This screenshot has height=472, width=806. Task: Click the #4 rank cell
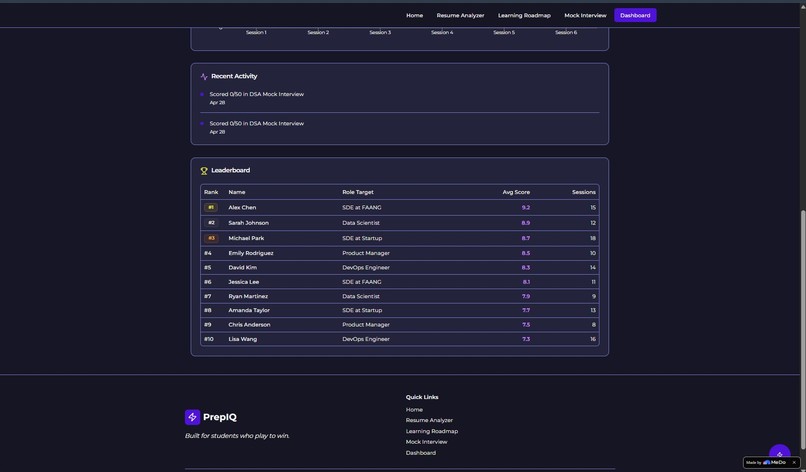(208, 253)
